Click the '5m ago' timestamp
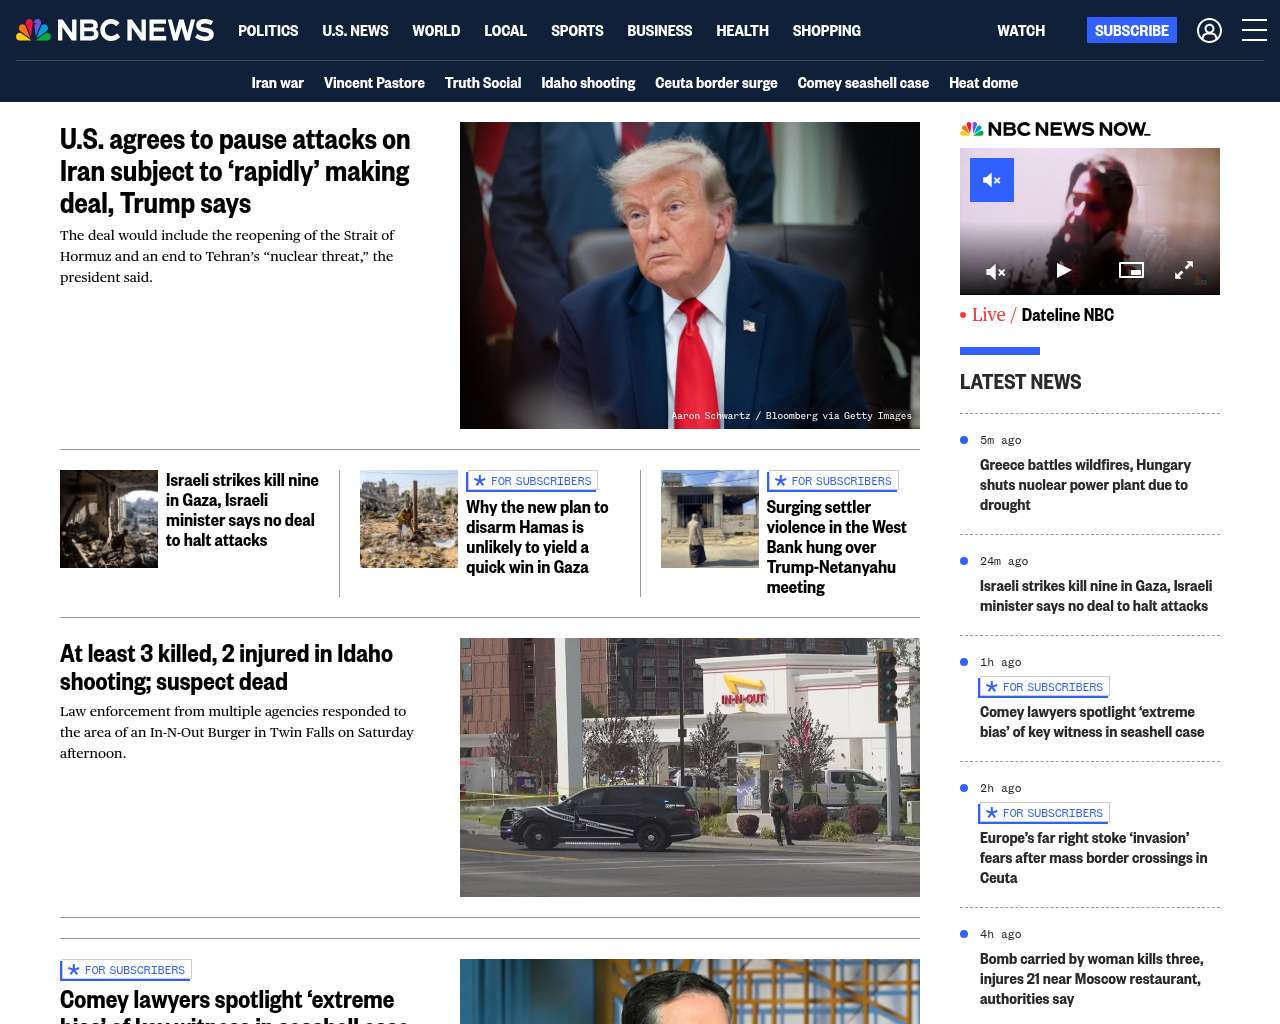Viewport: 1280px width, 1024px height. (1000, 440)
